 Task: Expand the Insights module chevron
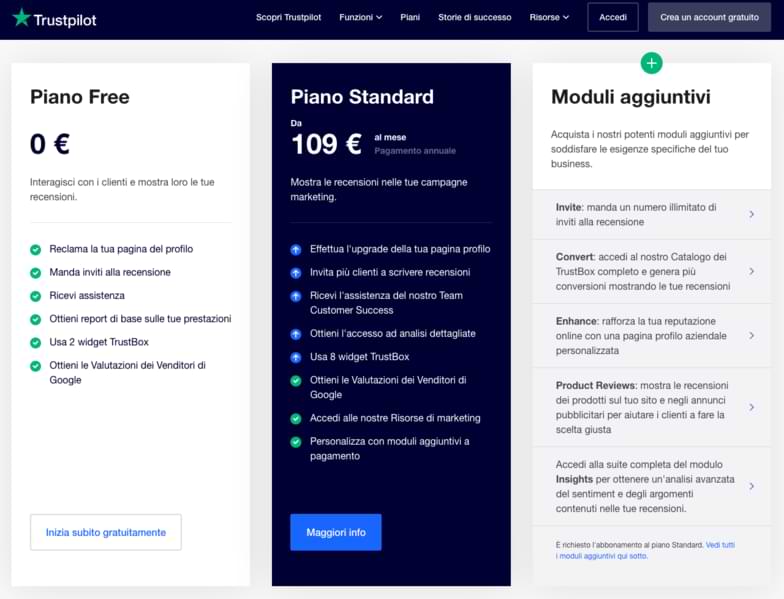pyautogui.click(x=752, y=486)
